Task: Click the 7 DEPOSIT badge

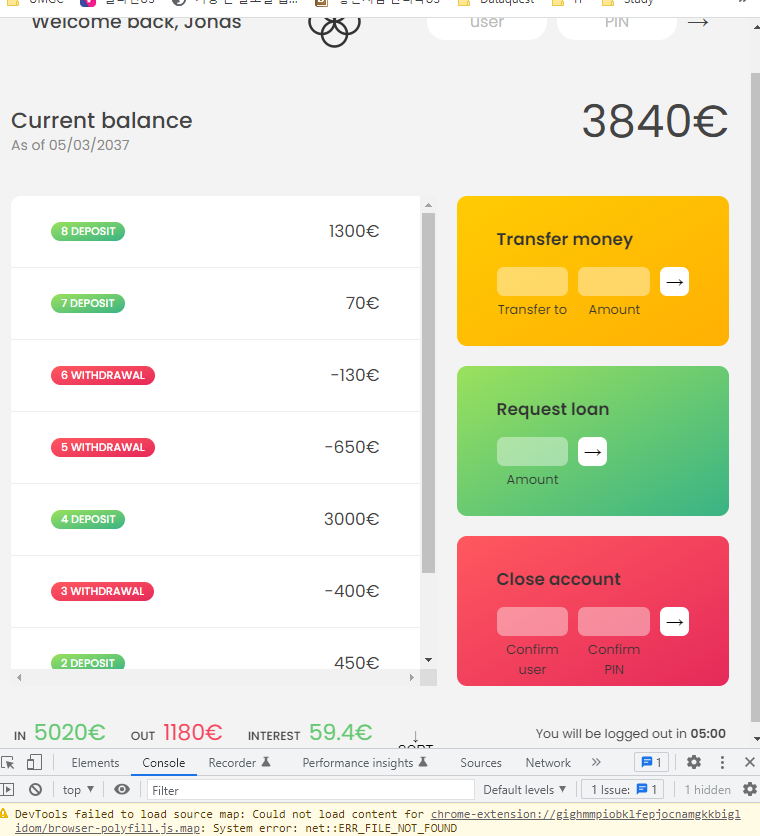Action: [x=88, y=303]
